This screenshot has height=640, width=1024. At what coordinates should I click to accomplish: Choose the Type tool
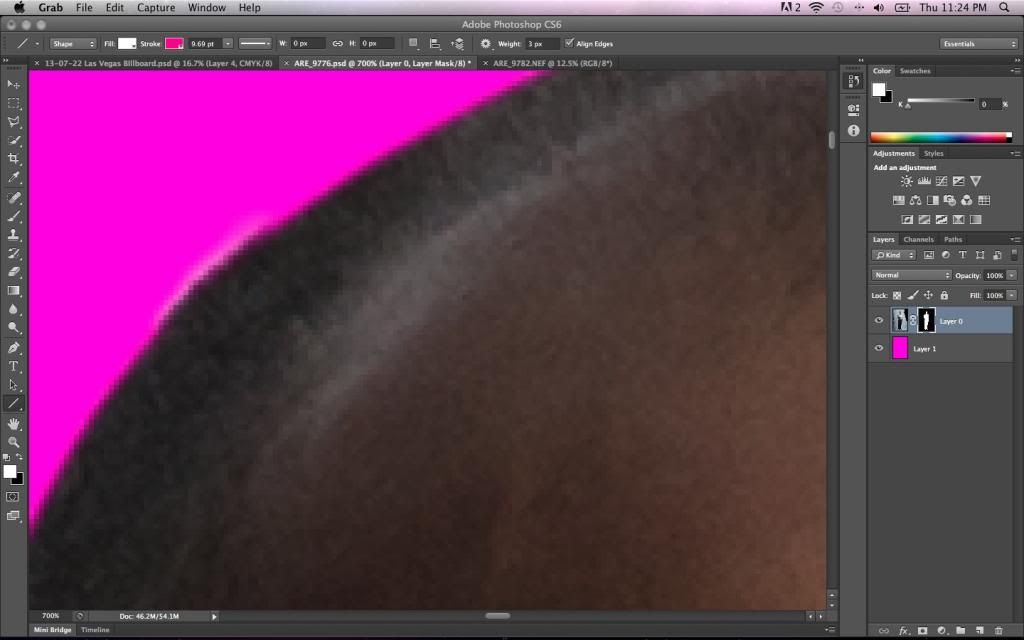point(13,366)
